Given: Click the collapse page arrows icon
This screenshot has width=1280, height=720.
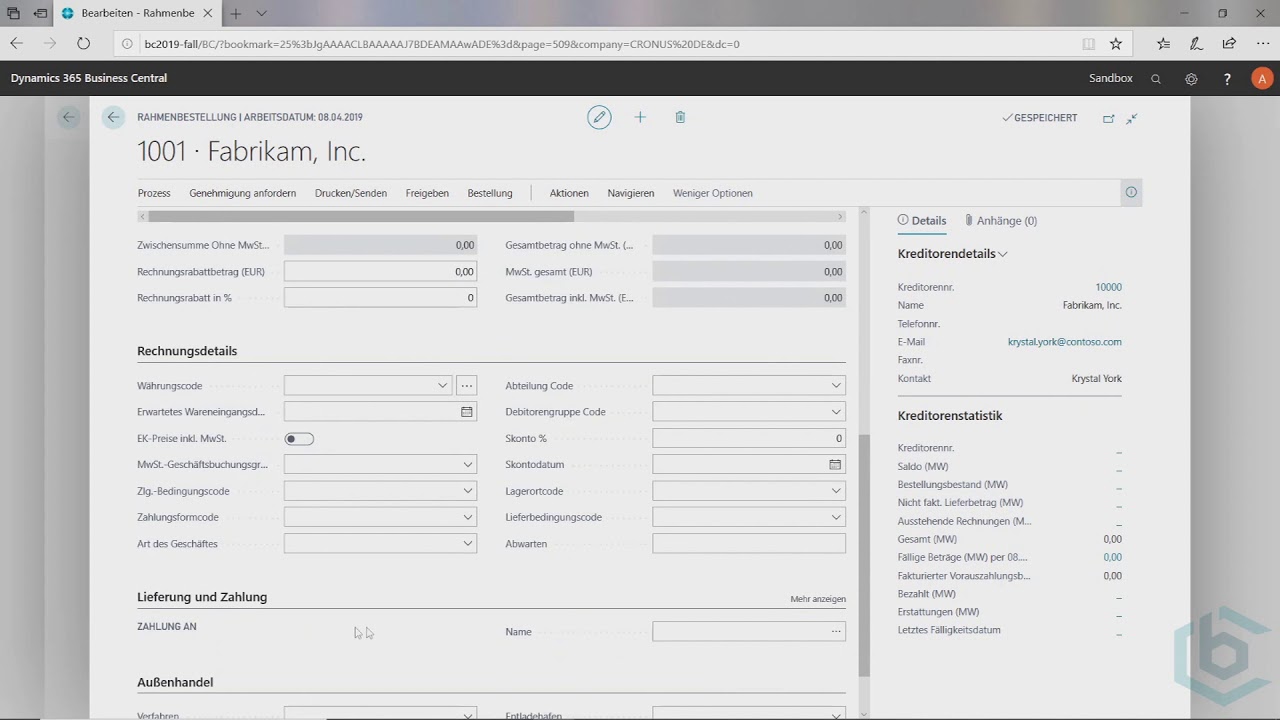Looking at the screenshot, I should click(x=1132, y=118).
